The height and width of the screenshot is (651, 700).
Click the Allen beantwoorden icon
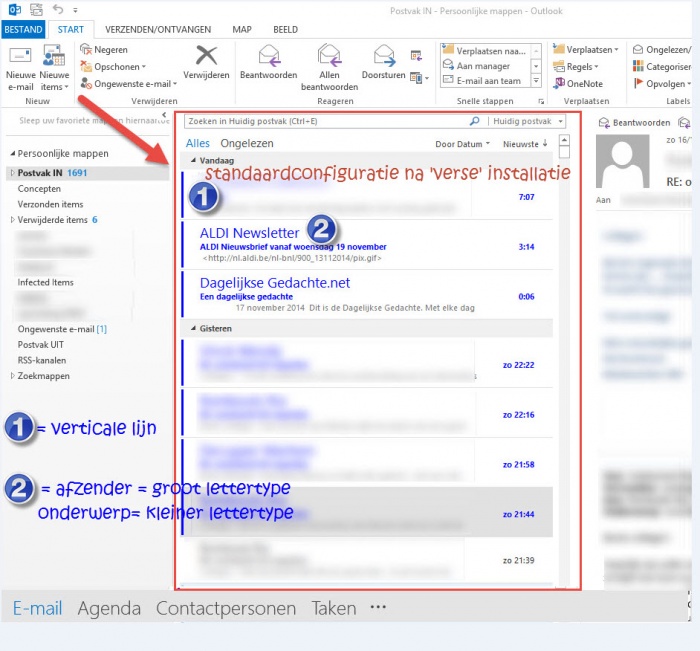329,56
